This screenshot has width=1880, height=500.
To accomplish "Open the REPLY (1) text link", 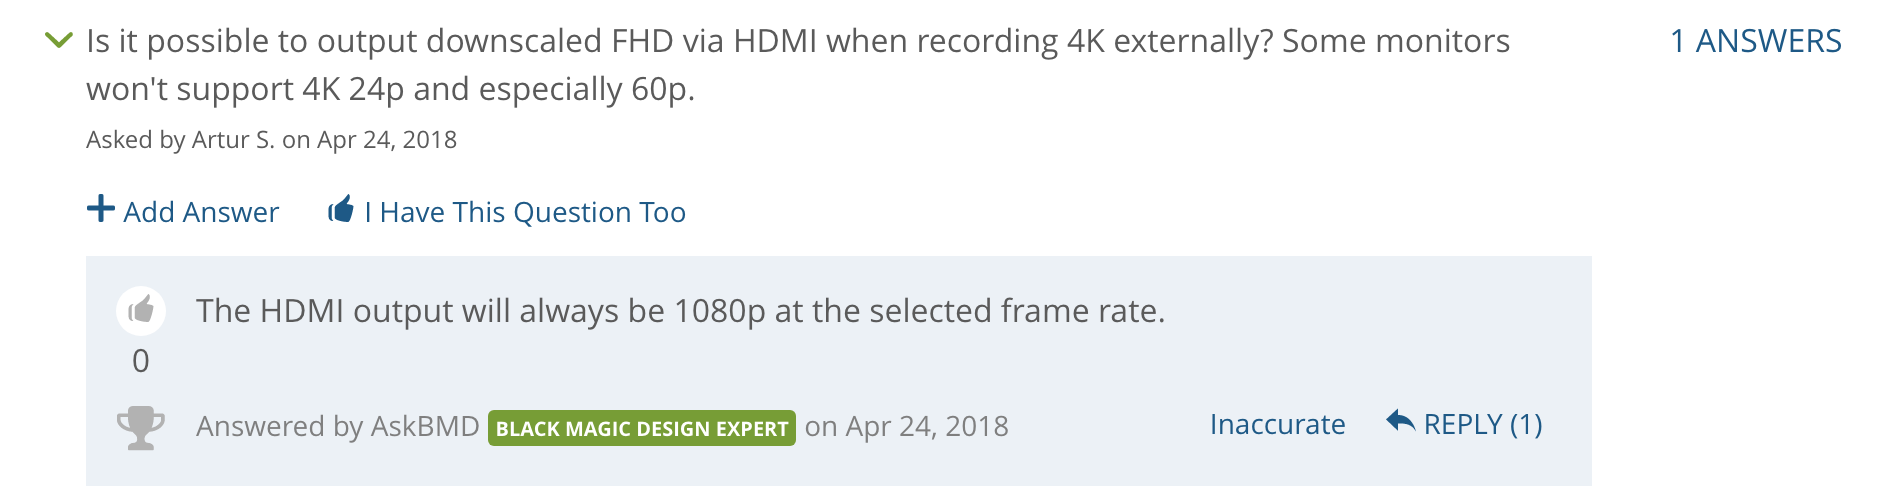I will click(1483, 424).
